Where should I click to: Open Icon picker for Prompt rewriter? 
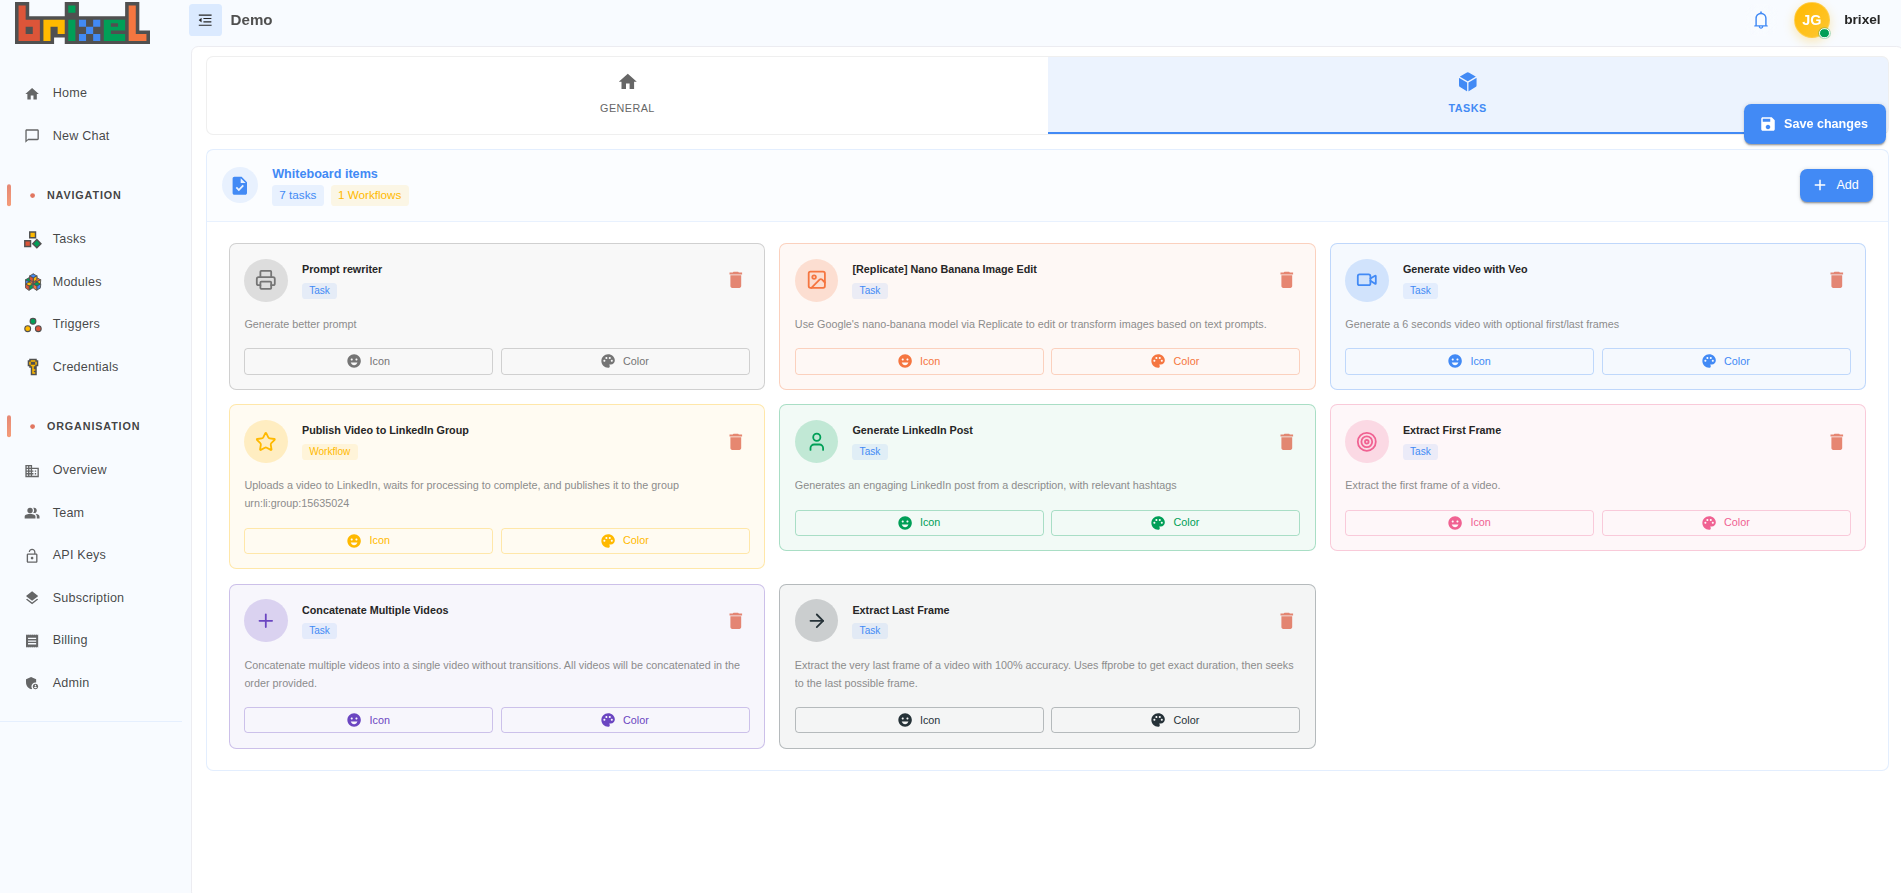(368, 362)
